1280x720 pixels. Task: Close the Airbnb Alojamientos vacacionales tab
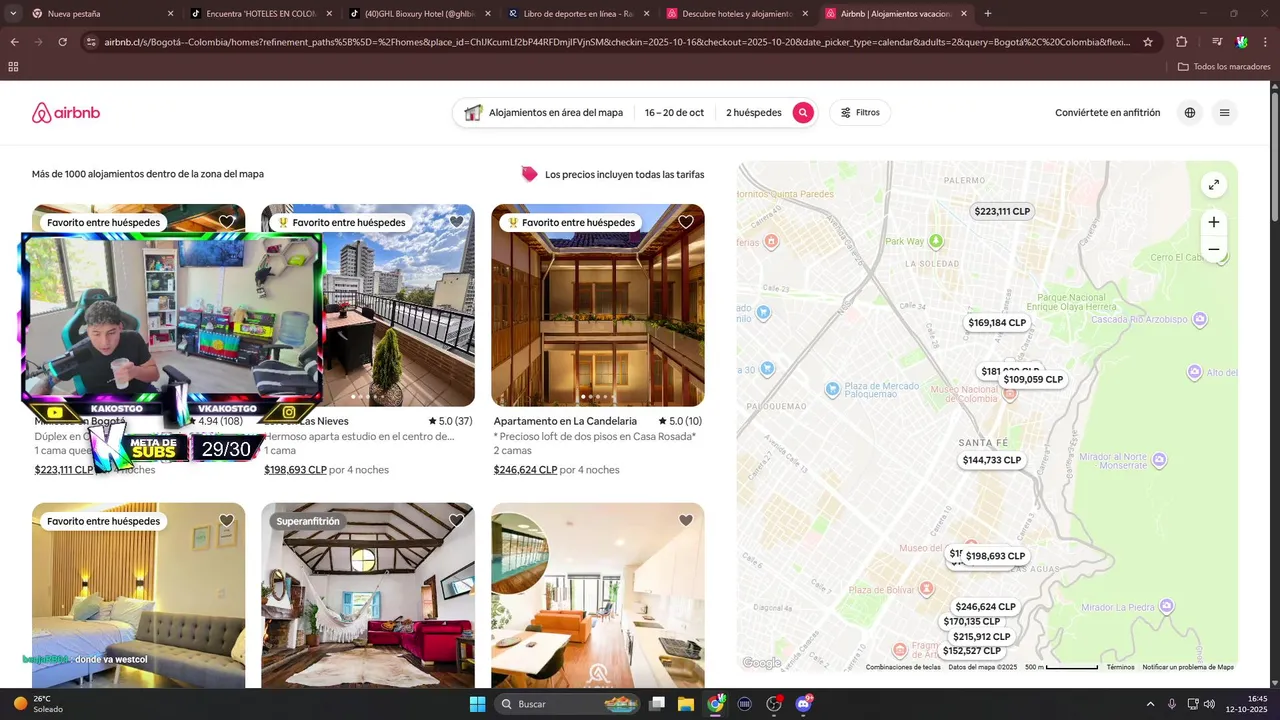point(964,14)
